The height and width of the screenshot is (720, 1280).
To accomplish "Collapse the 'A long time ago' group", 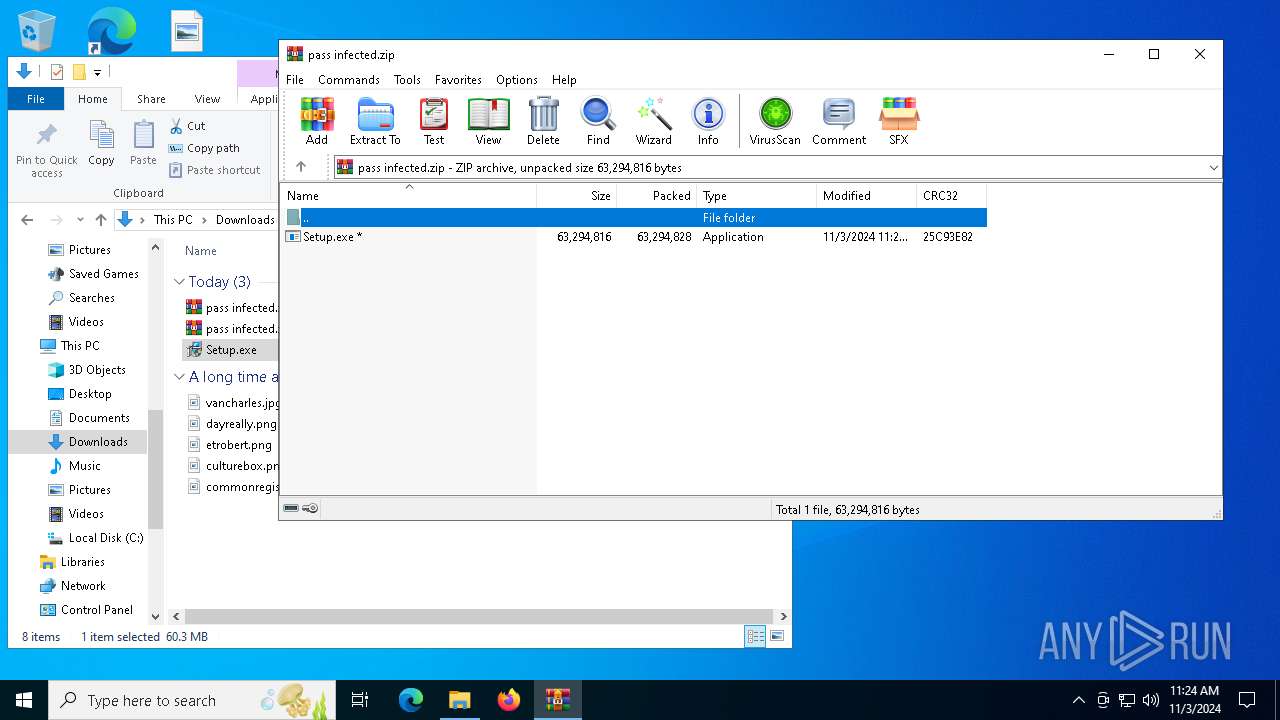I will tap(179, 377).
